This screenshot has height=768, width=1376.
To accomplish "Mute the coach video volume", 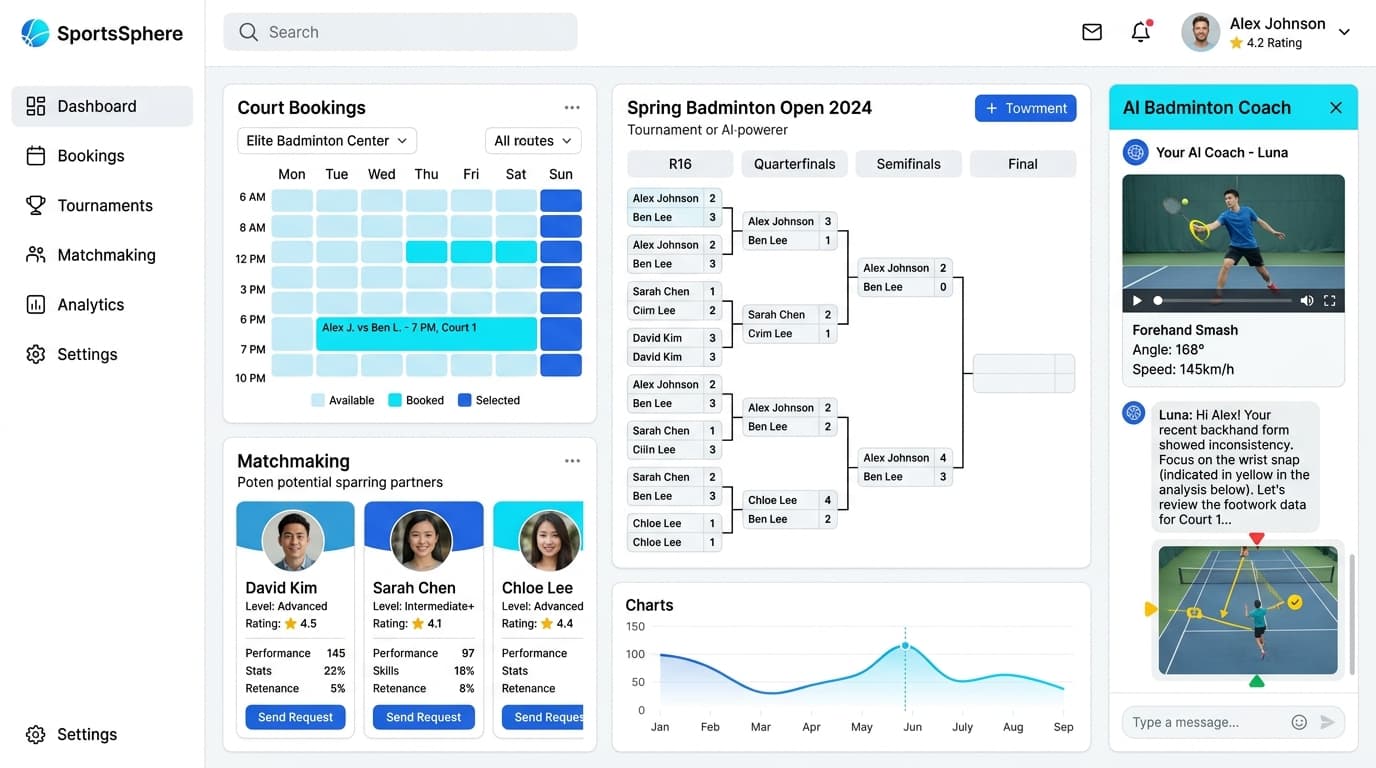I will point(1307,300).
